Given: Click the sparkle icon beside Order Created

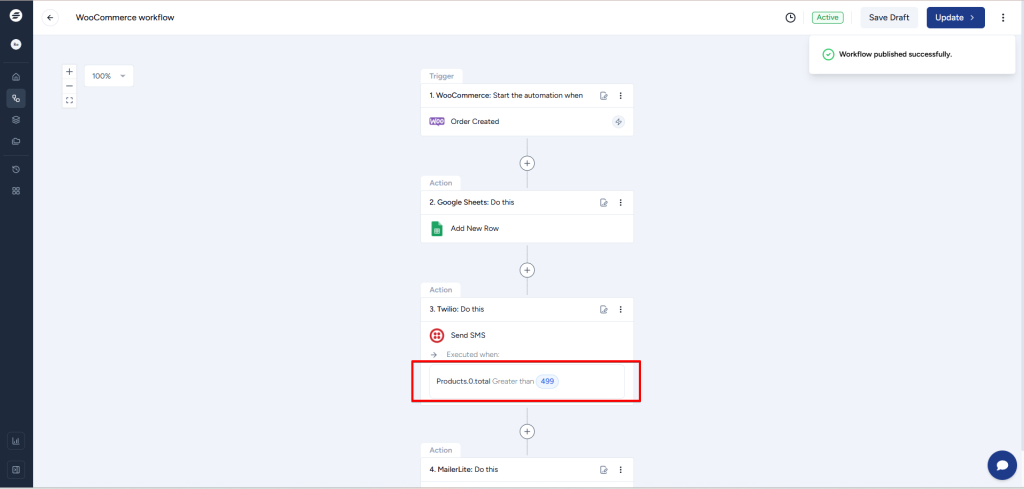Looking at the screenshot, I should click(x=618, y=122).
